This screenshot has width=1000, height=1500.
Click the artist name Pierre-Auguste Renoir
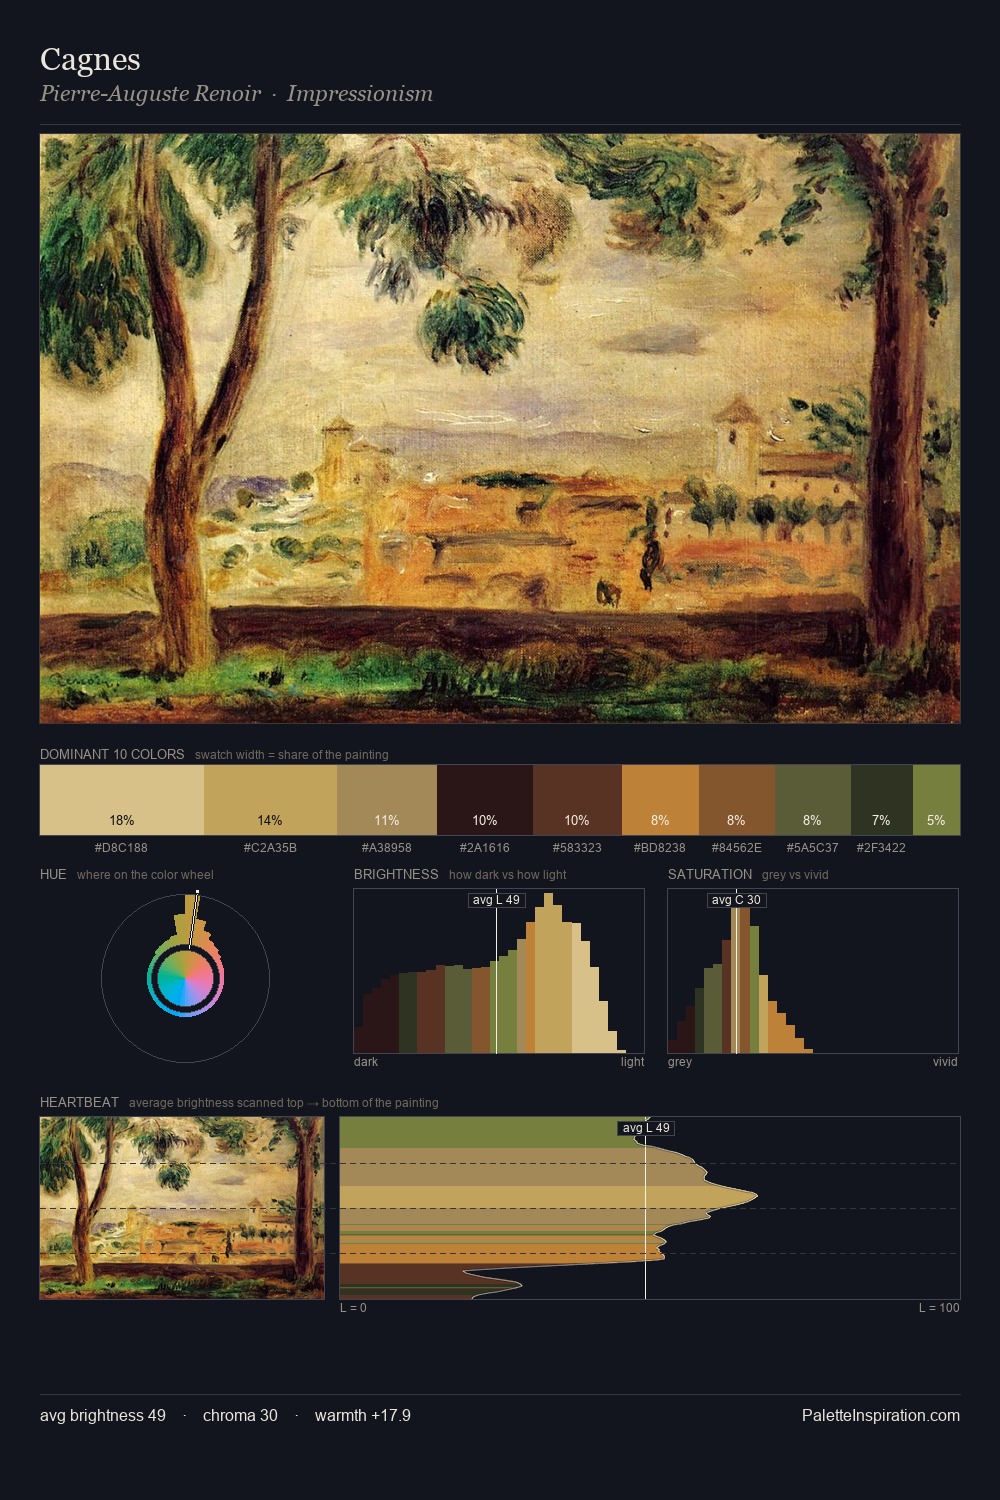[x=150, y=94]
